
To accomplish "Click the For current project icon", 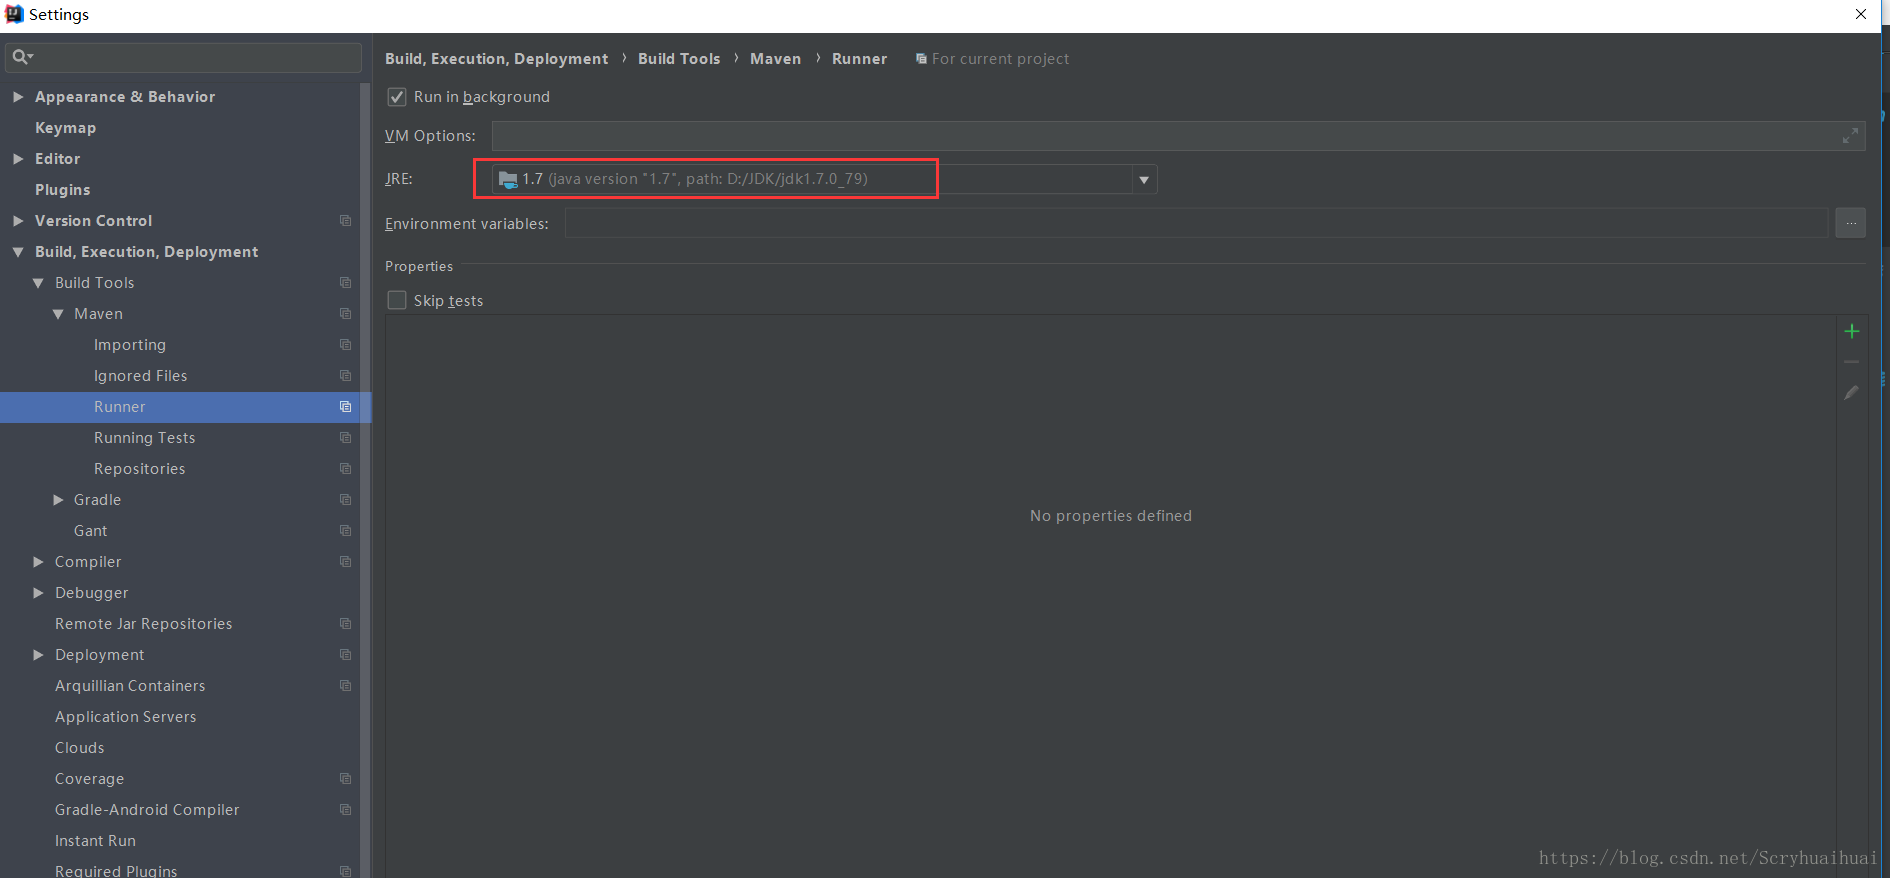I will coord(921,59).
